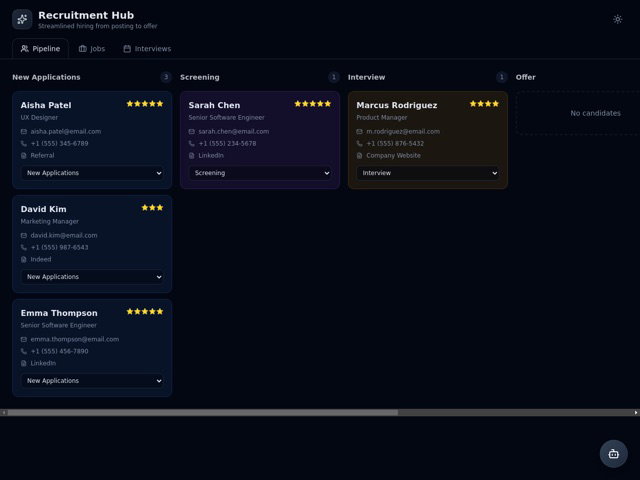Open the chatbot assistant button
Viewport: 640px width, 480px height.
pyautogui.click(x=613, y=453)
